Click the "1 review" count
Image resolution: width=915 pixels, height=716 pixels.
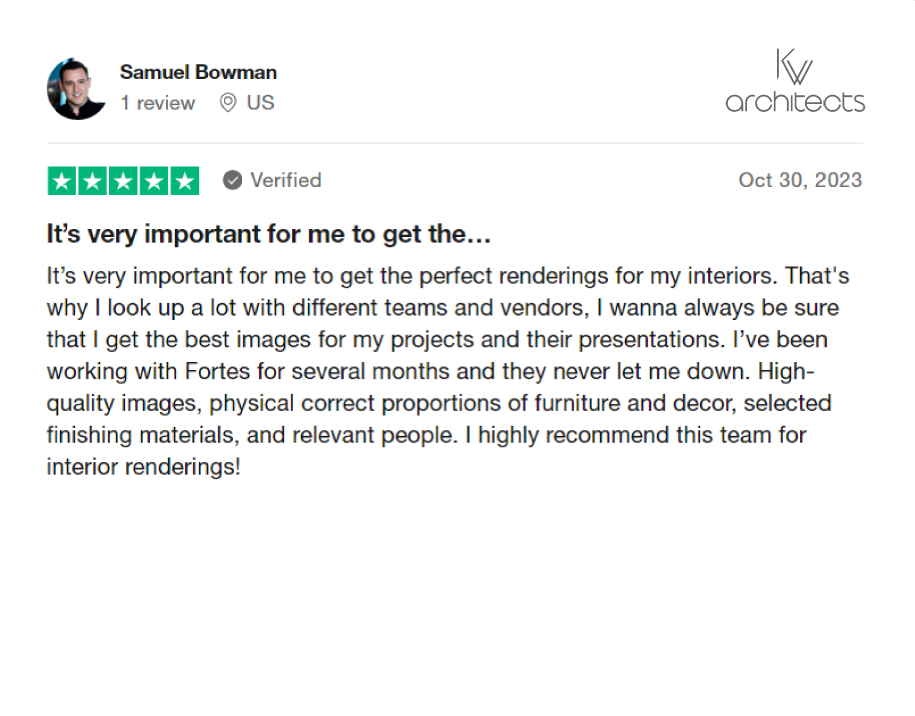tap(158, 103)
